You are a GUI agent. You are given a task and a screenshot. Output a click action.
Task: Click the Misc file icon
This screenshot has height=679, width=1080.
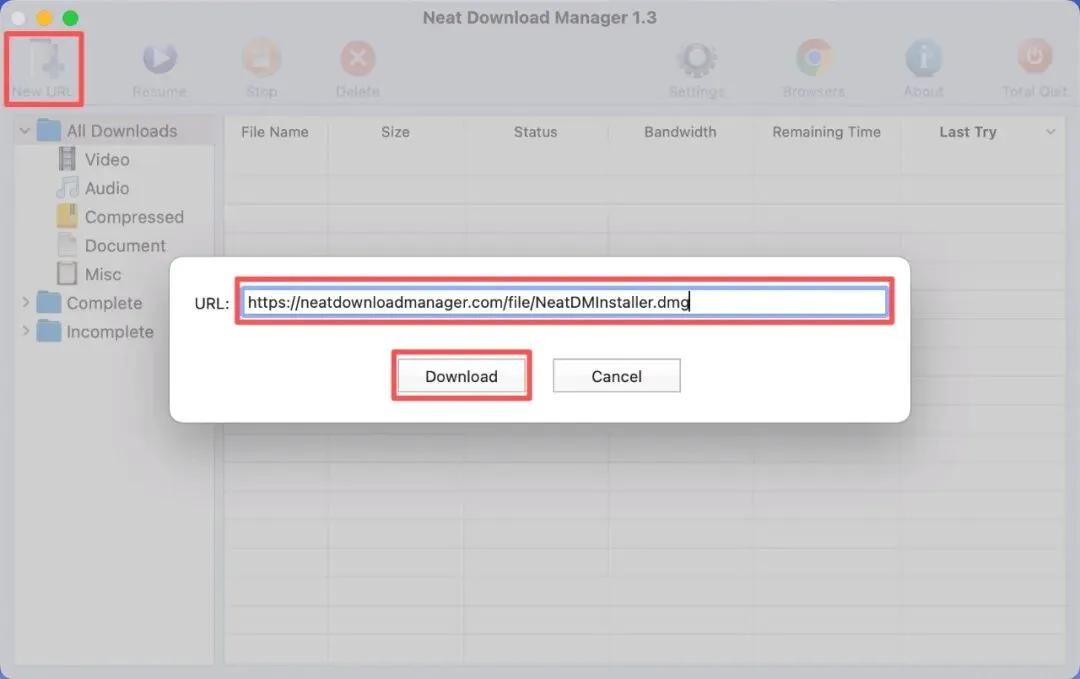pyautogui.click(x=67, y=273)
